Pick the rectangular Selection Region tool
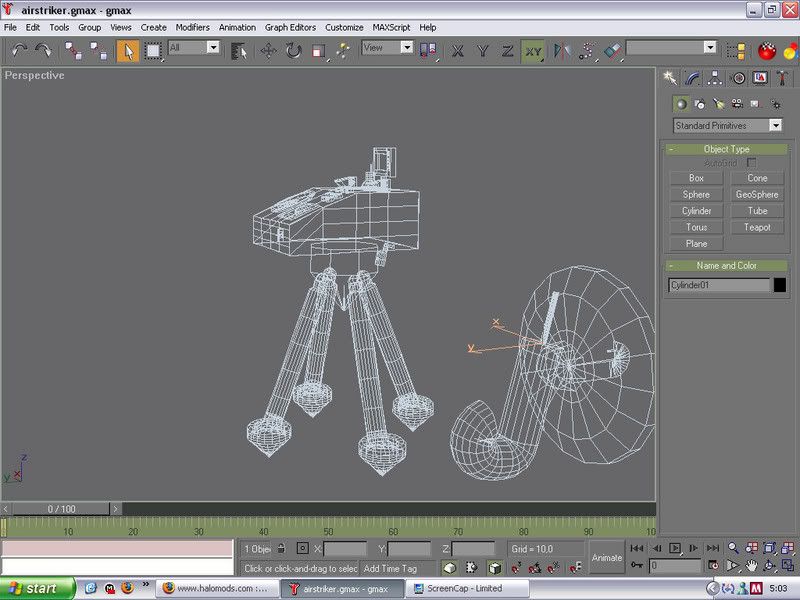This screenshot has height=600, width=800. point(153,51)
